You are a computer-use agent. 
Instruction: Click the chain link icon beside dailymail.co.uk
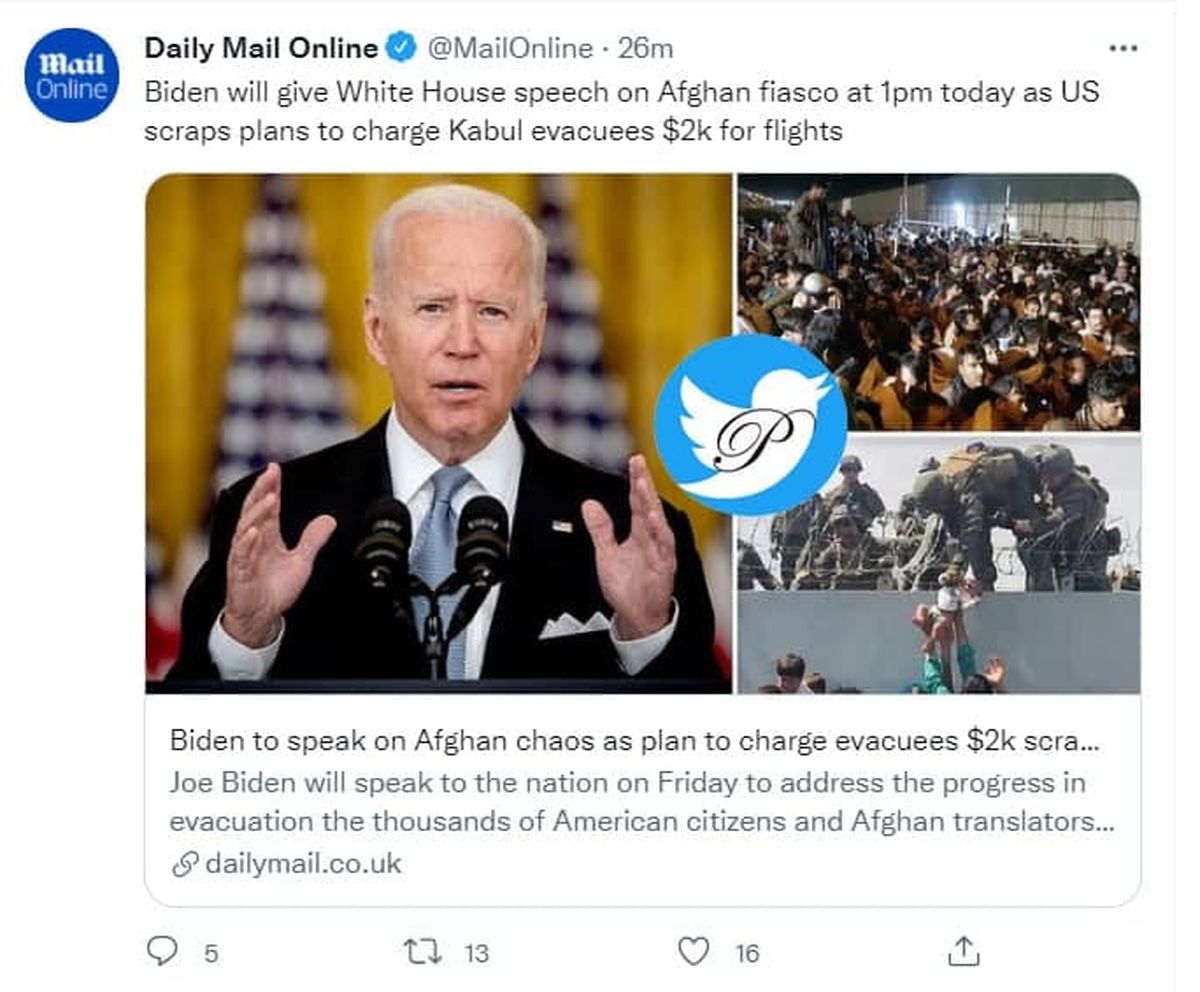[x=184, y=864]
